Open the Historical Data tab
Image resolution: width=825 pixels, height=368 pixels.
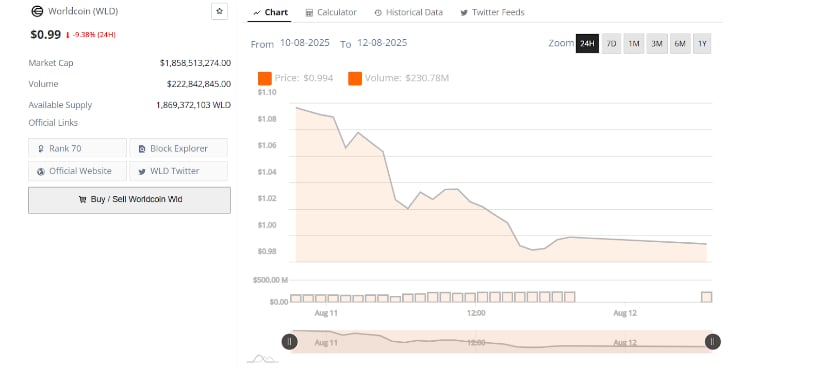point(409,12)
